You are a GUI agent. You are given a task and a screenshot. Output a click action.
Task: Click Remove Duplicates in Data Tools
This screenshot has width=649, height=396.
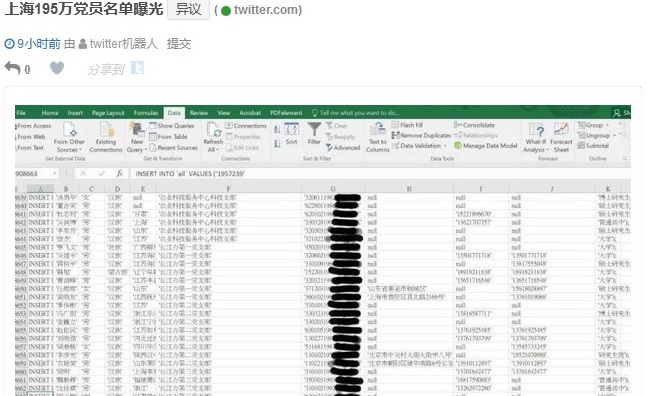pyautogui.click(x=421, y=135)
